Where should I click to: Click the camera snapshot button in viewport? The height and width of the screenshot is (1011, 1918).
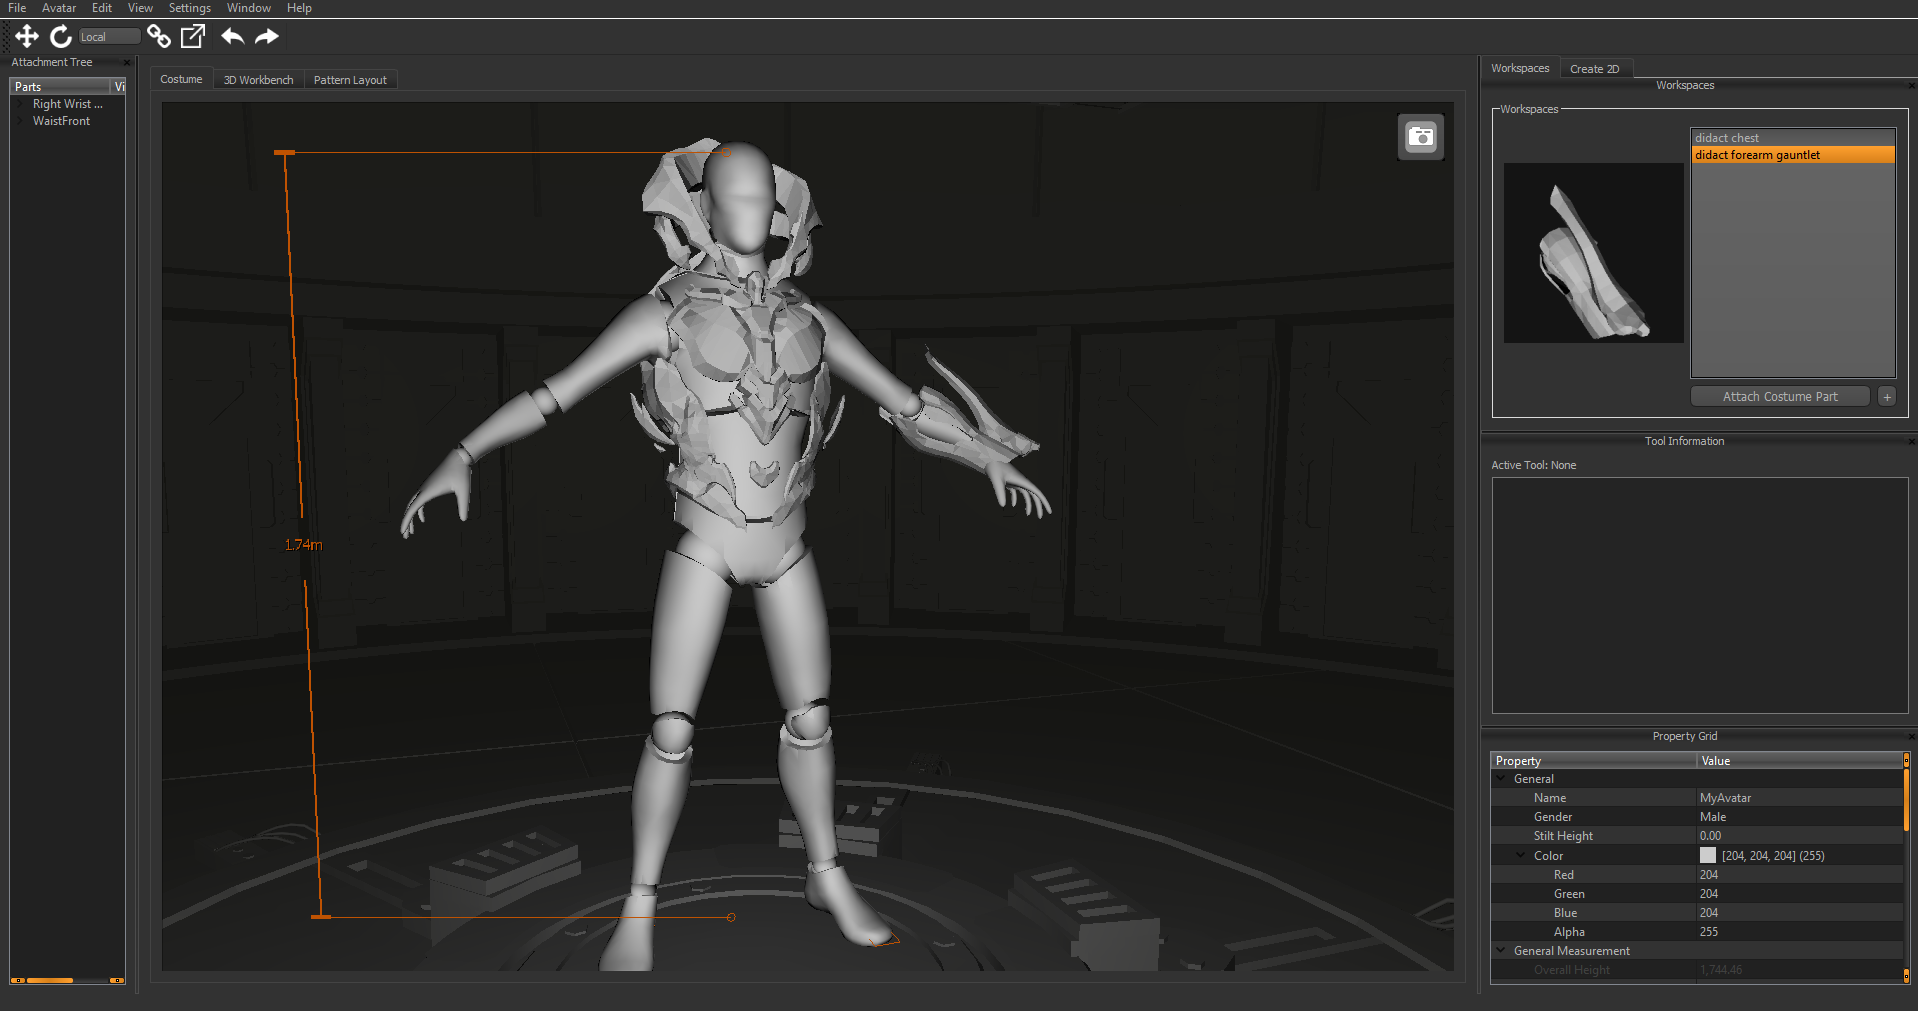pyautogui.click(x=1420, y=137)
